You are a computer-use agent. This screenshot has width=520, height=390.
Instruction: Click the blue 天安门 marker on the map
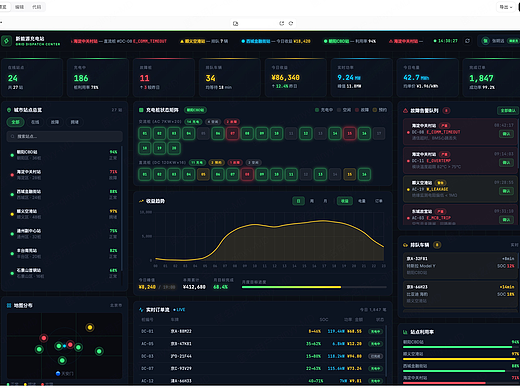point(58,373)
